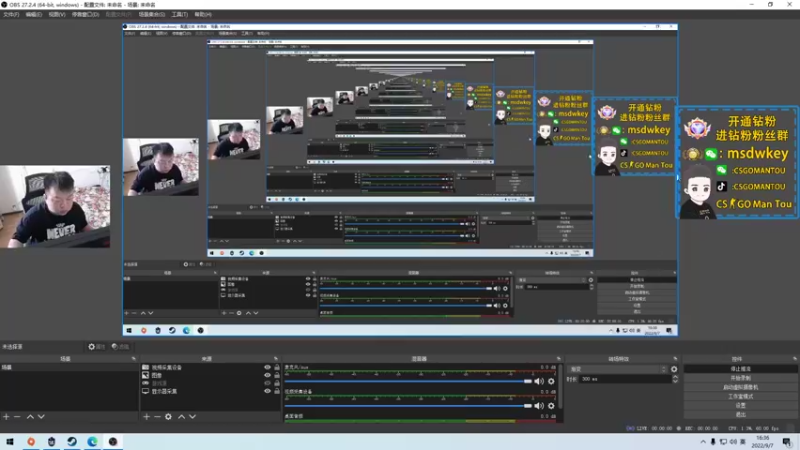Open the 渐变 transition type dropdown

617,369
